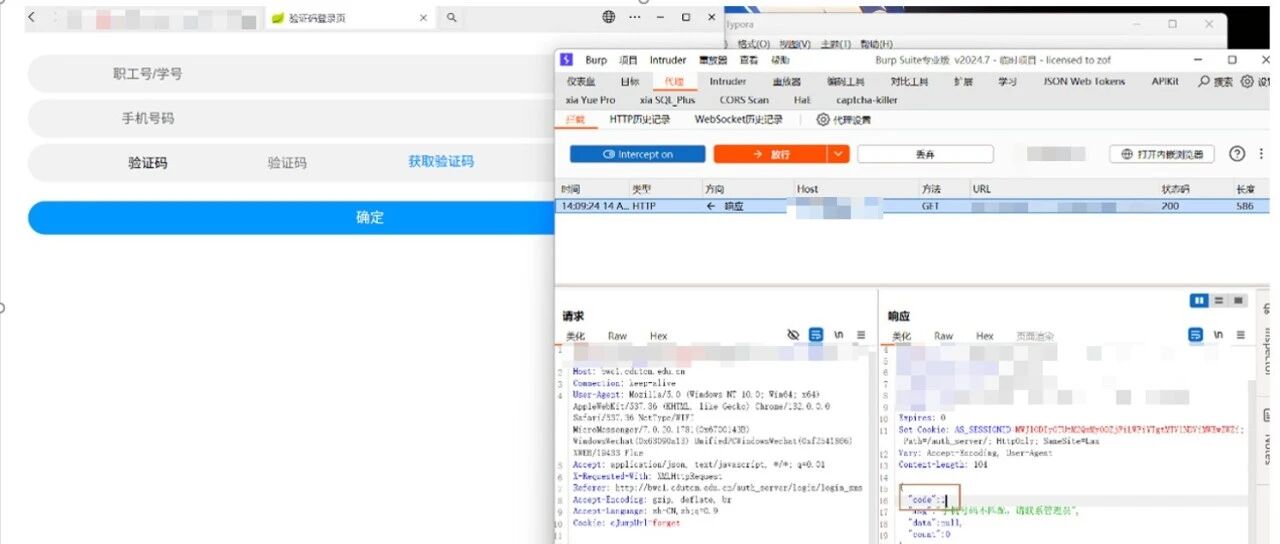Viewport: 1280px width, 544px height.
Task: Switch to 扩展 extensions tab
Action: pos(963,82)
